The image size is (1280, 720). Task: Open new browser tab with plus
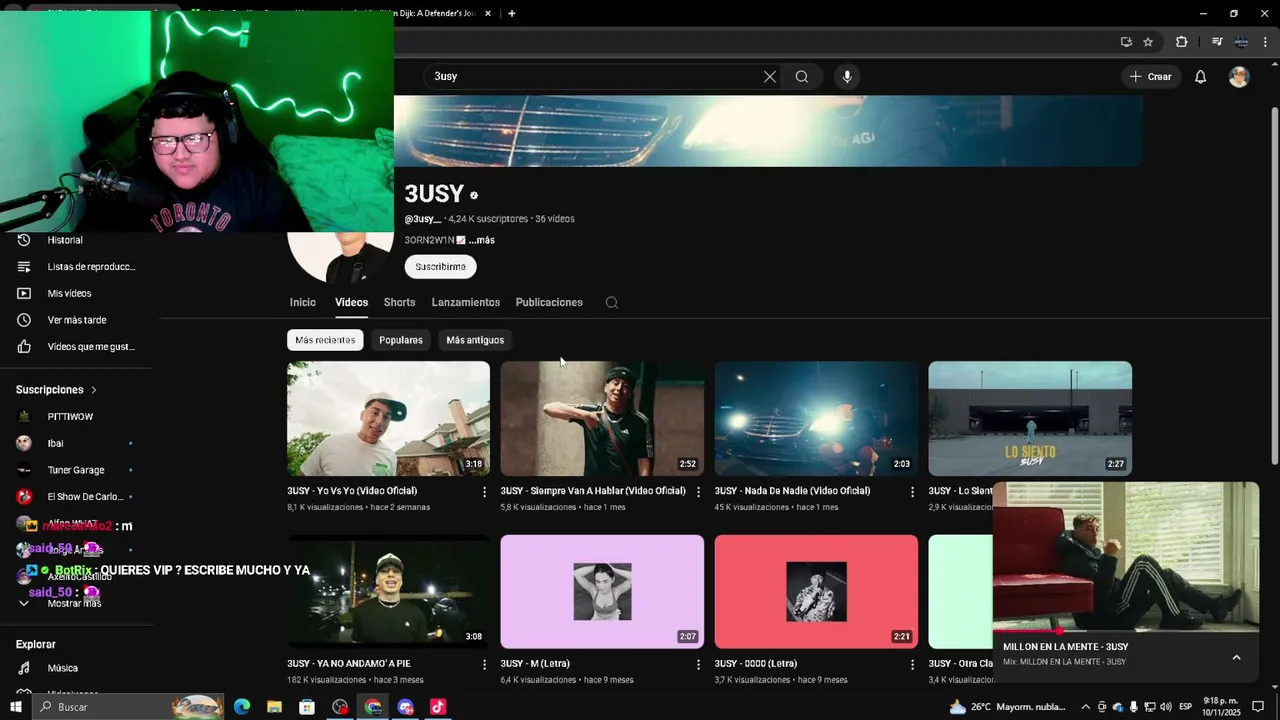coord(511,14)
